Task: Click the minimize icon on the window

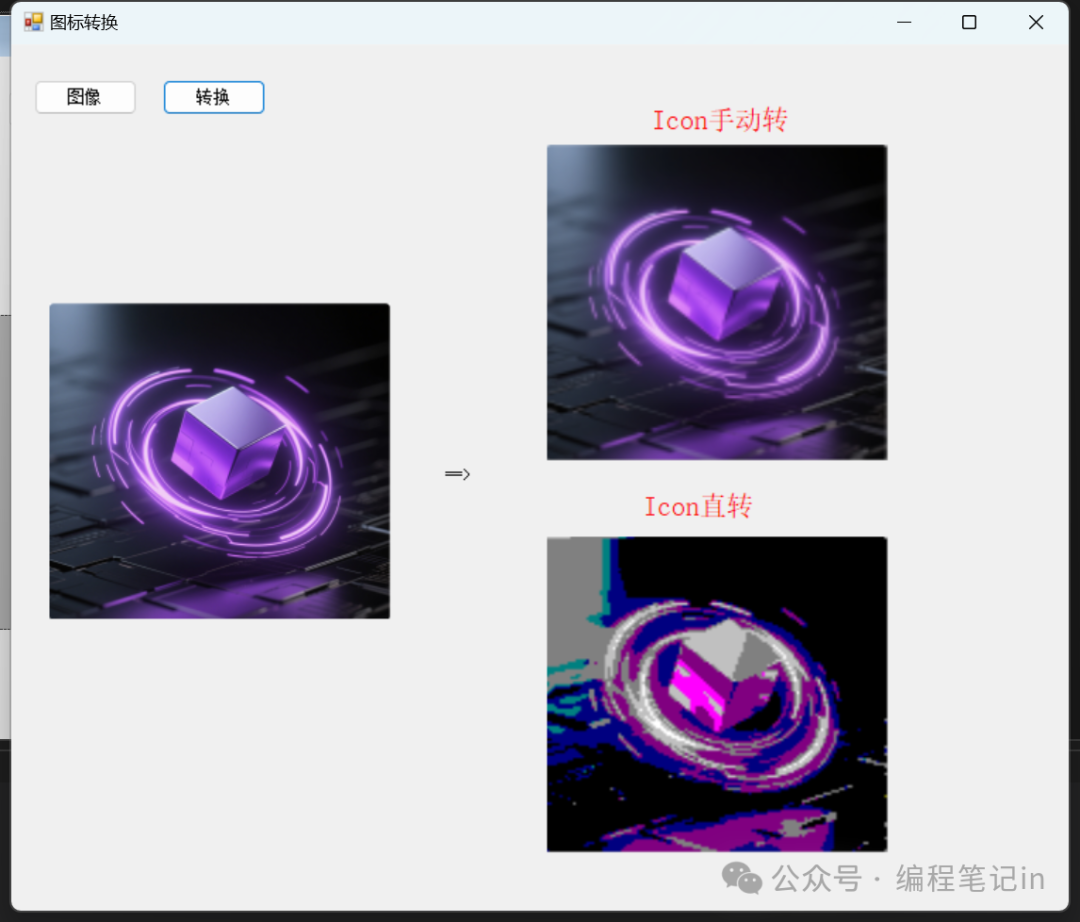Action: point(904,22)
